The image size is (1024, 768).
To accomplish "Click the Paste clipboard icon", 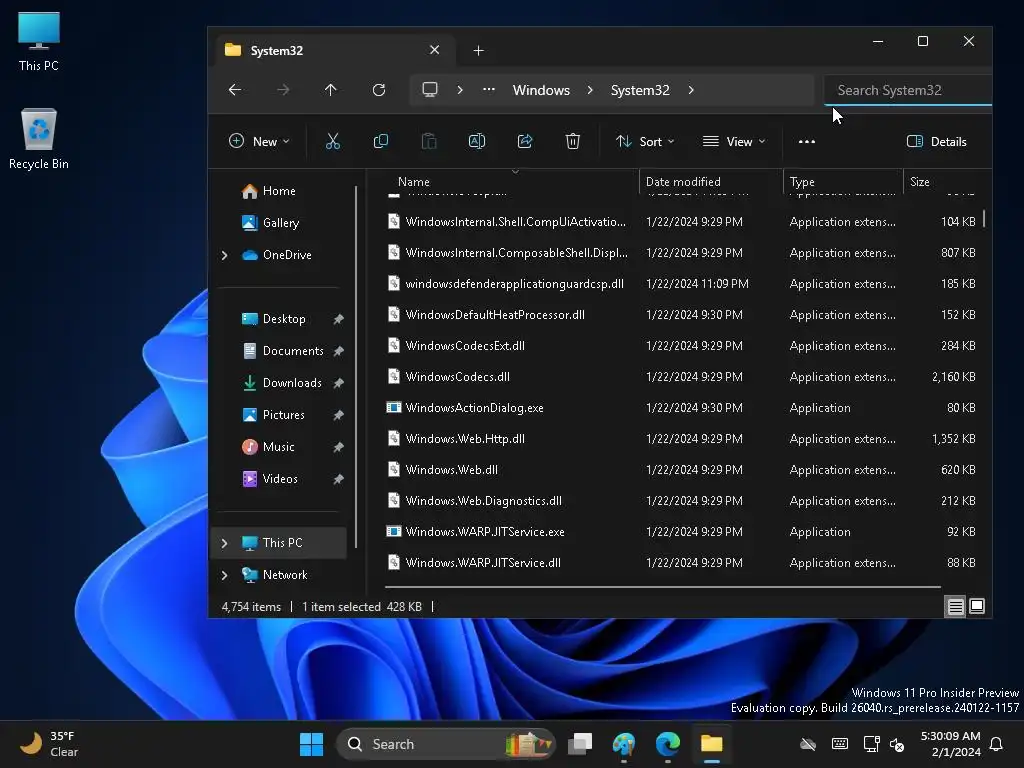I will 429,141.
